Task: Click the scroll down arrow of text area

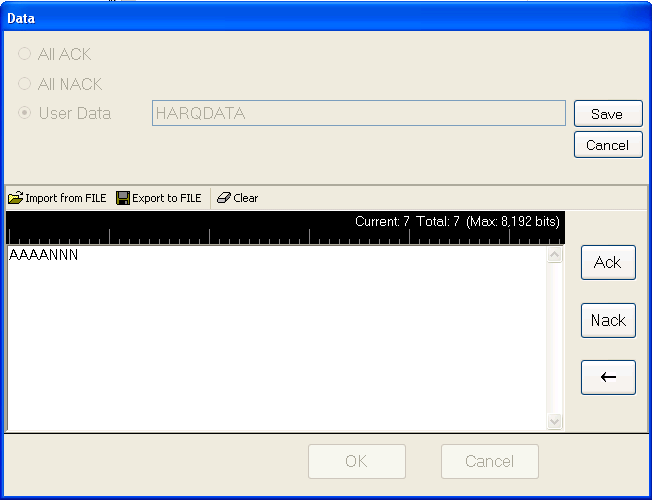Action: [x=554, y=421]
